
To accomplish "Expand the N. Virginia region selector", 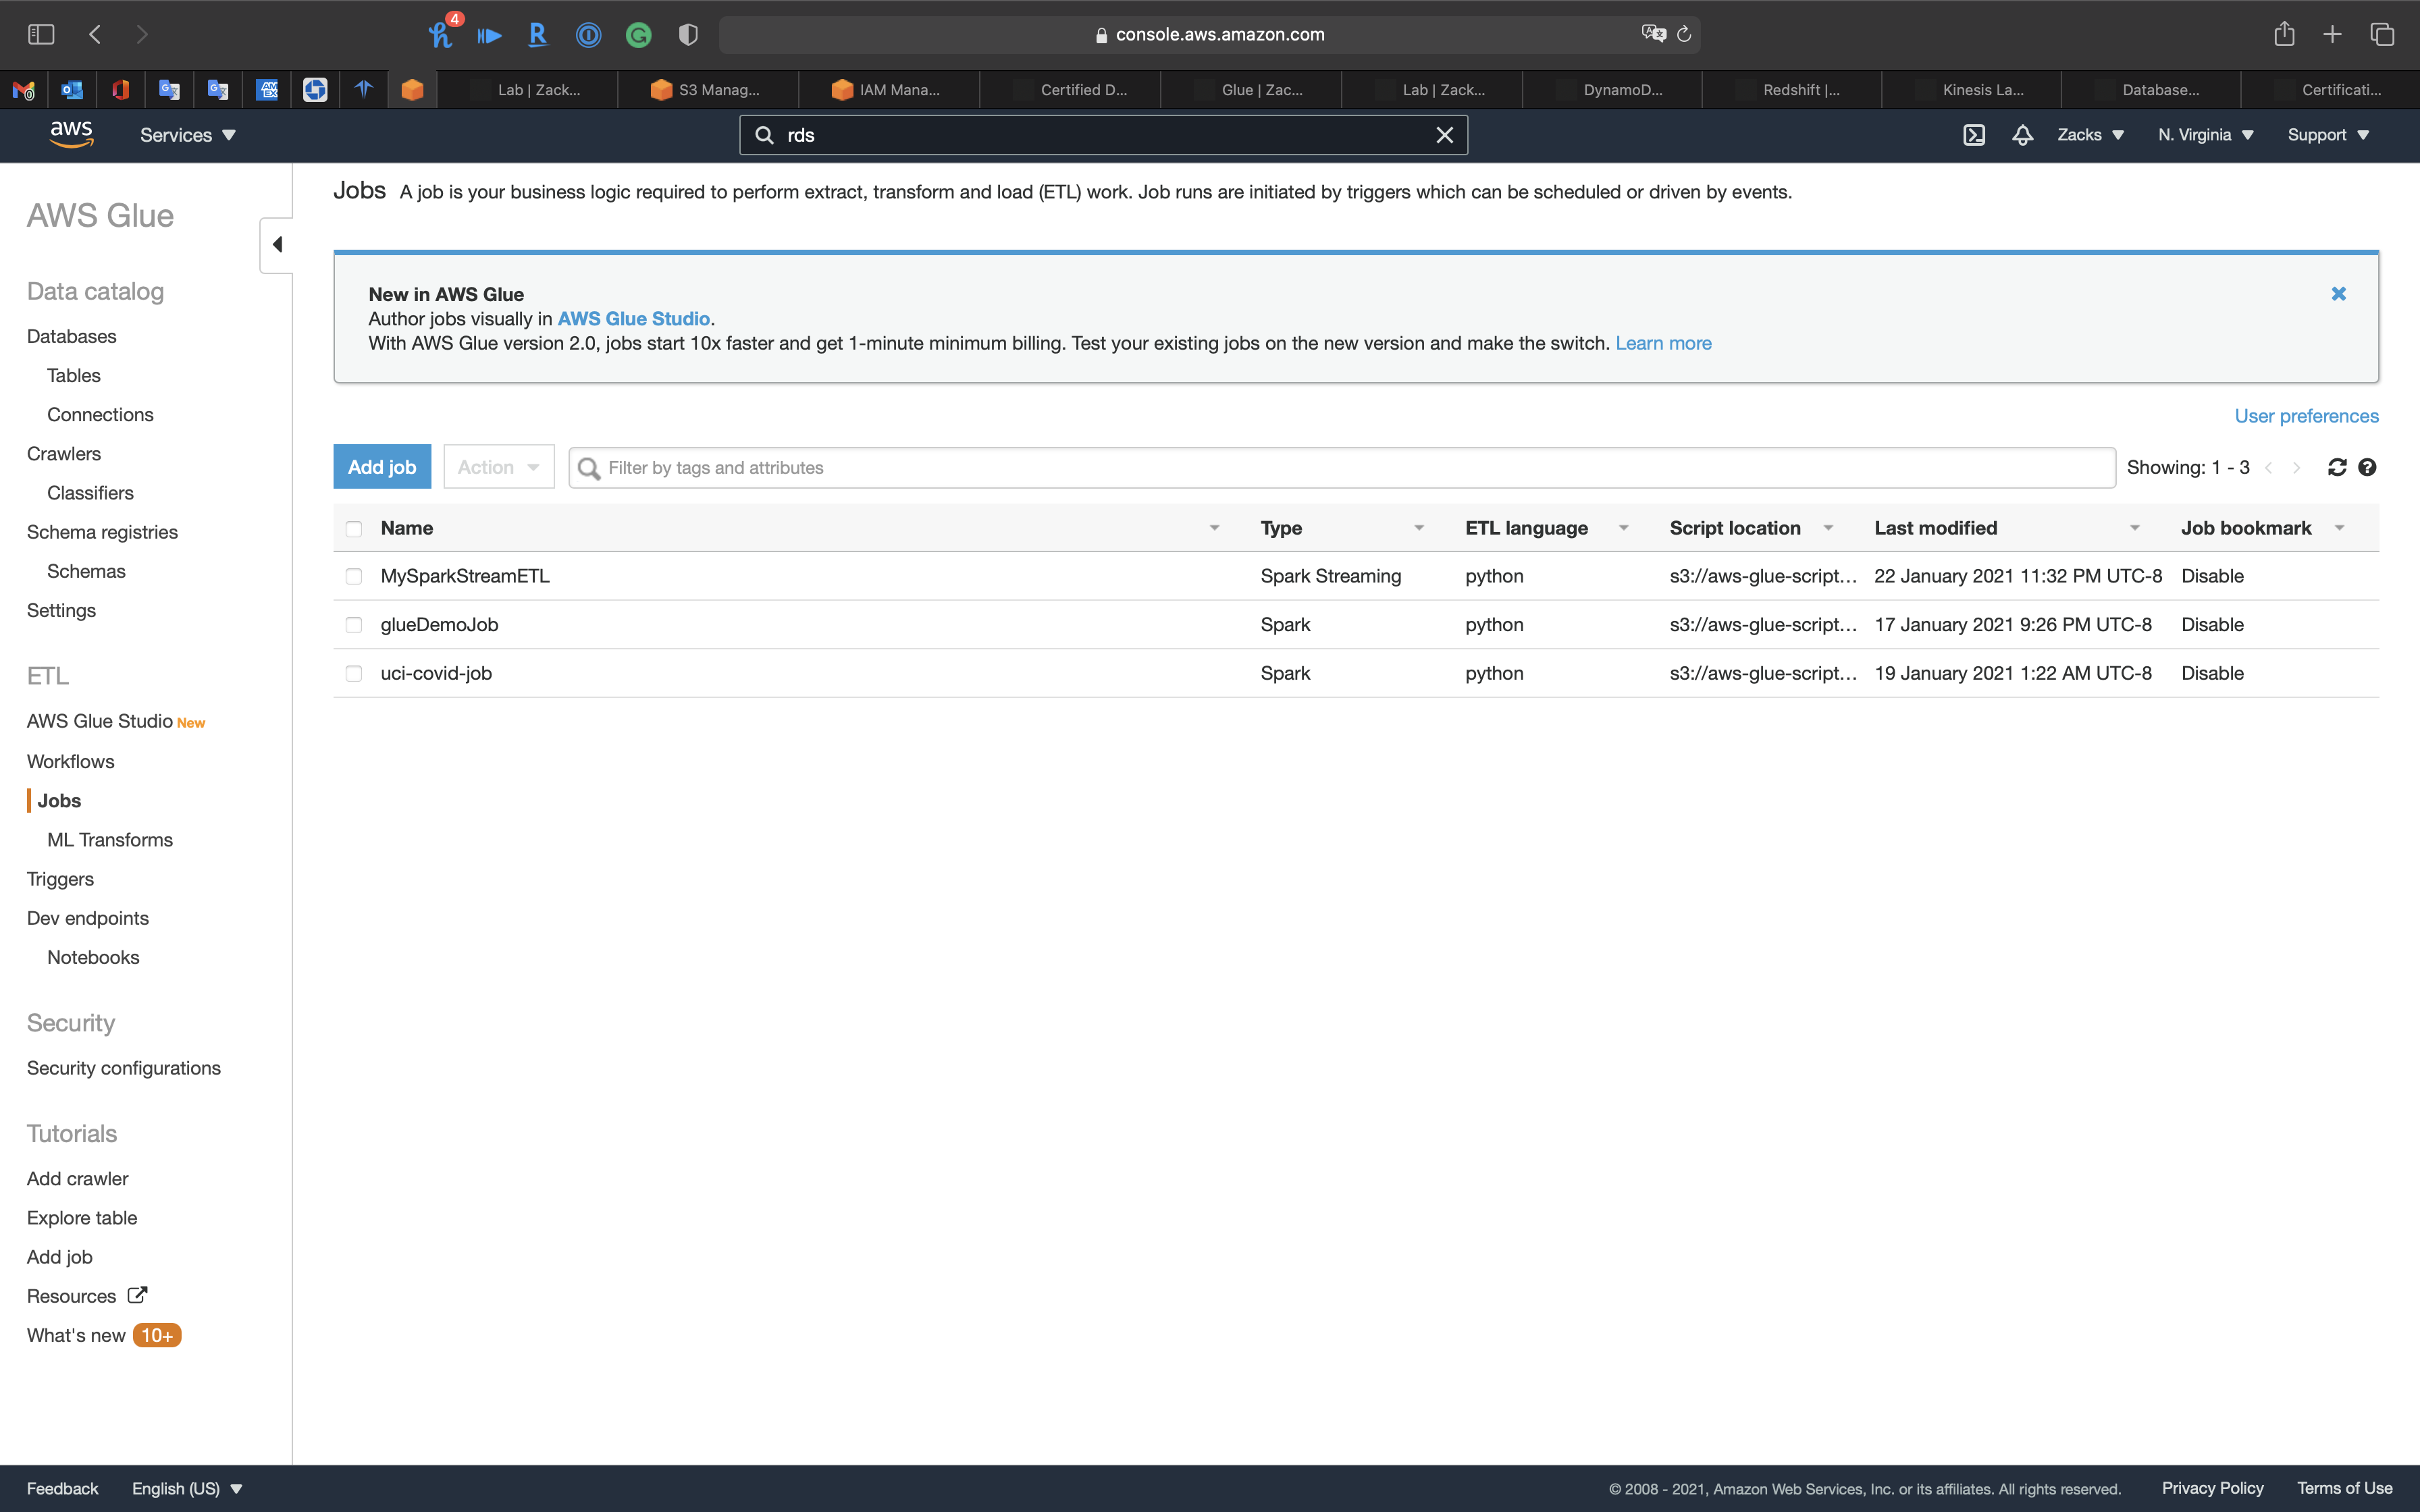I will click(2205, 135).
